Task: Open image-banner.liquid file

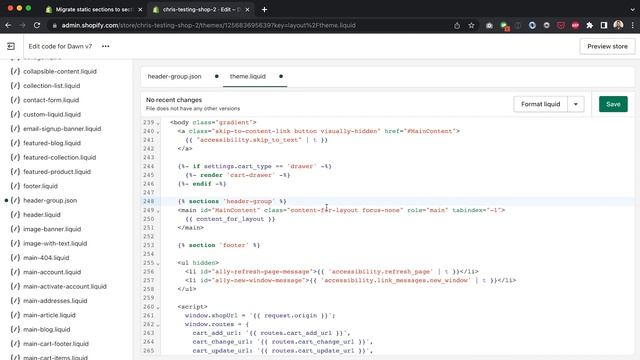Action: coord(52,229)
